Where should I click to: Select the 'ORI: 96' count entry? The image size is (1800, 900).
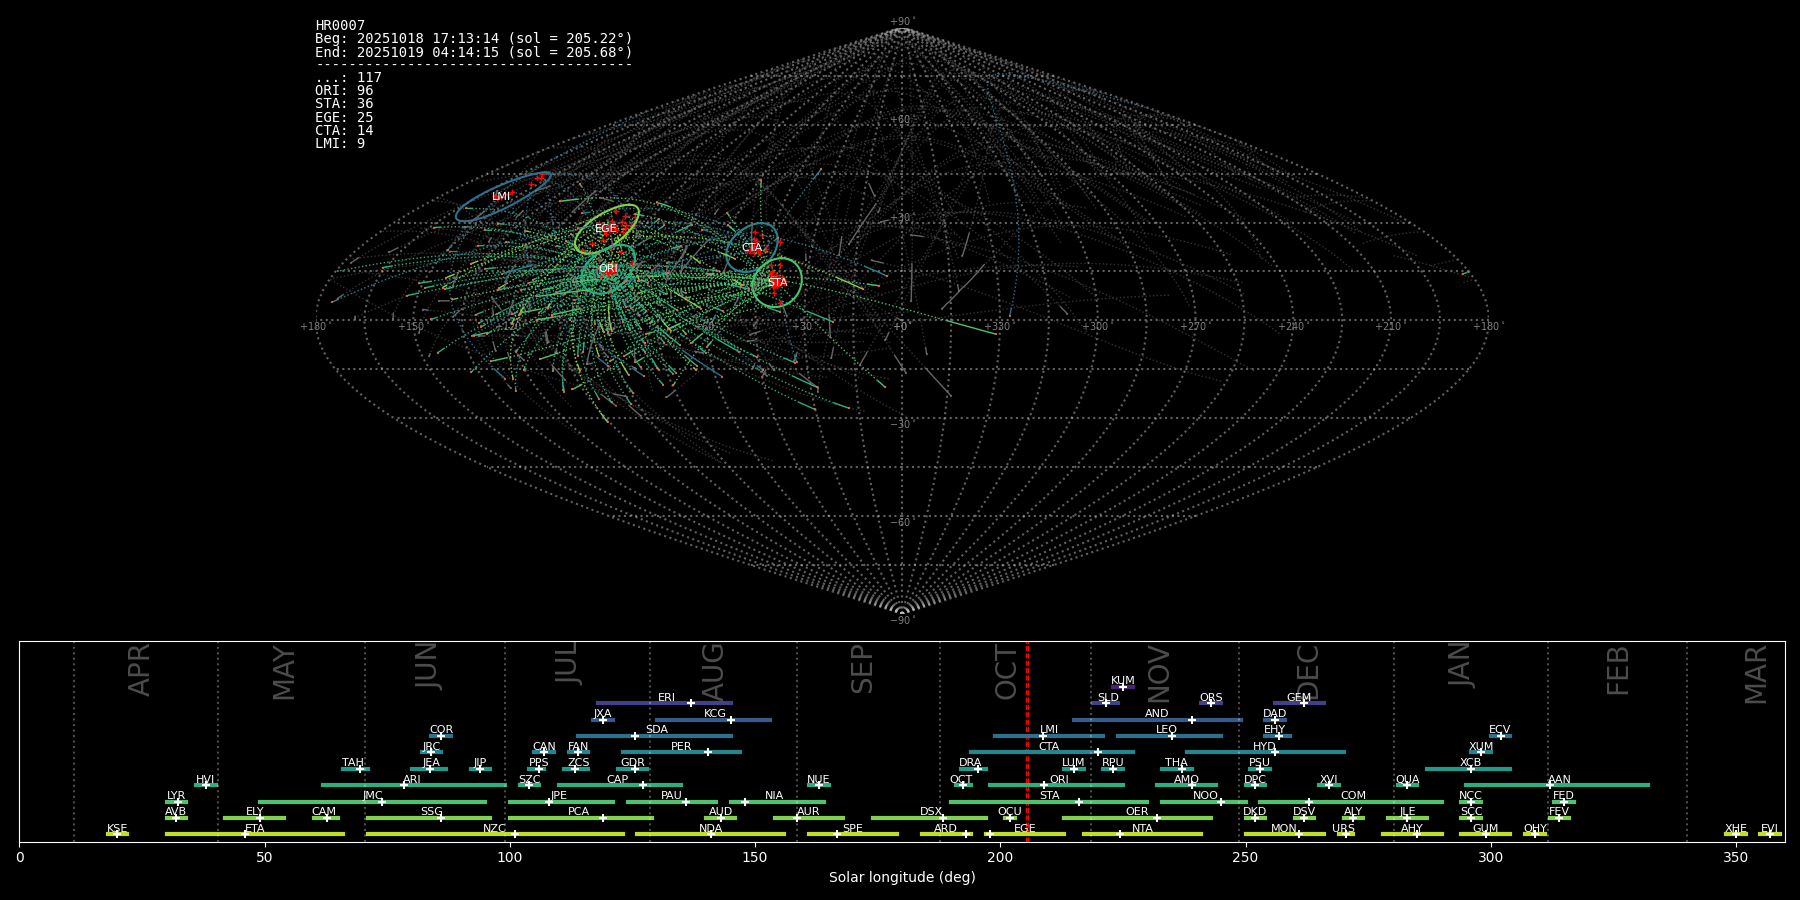click(344, 91)
